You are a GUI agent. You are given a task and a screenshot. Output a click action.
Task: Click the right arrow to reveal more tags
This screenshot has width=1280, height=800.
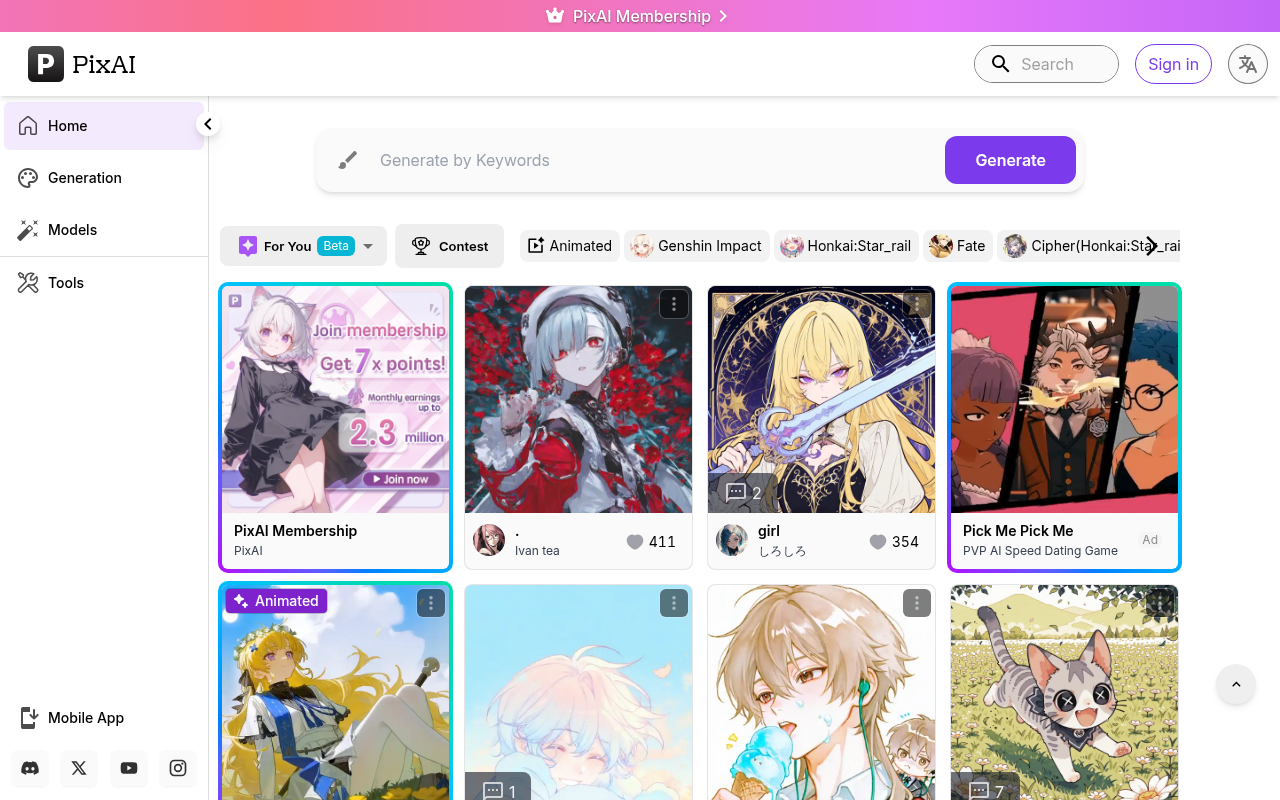(x=1150, y=245)
